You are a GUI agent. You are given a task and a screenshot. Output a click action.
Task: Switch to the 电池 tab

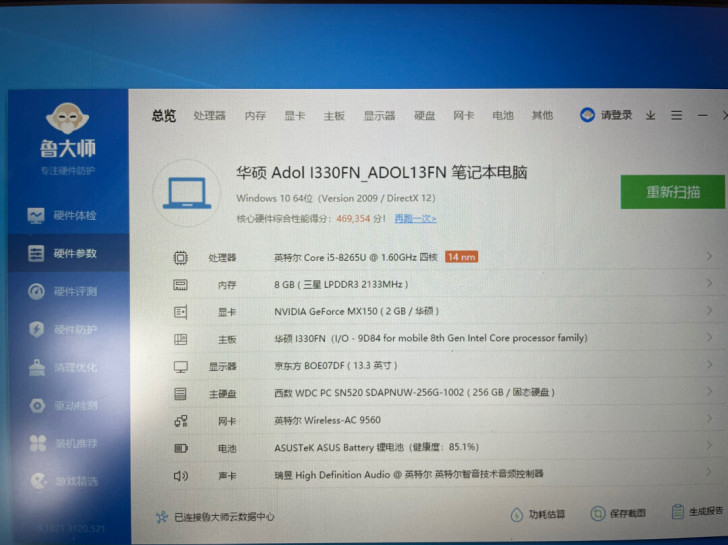tap(502, 116)
